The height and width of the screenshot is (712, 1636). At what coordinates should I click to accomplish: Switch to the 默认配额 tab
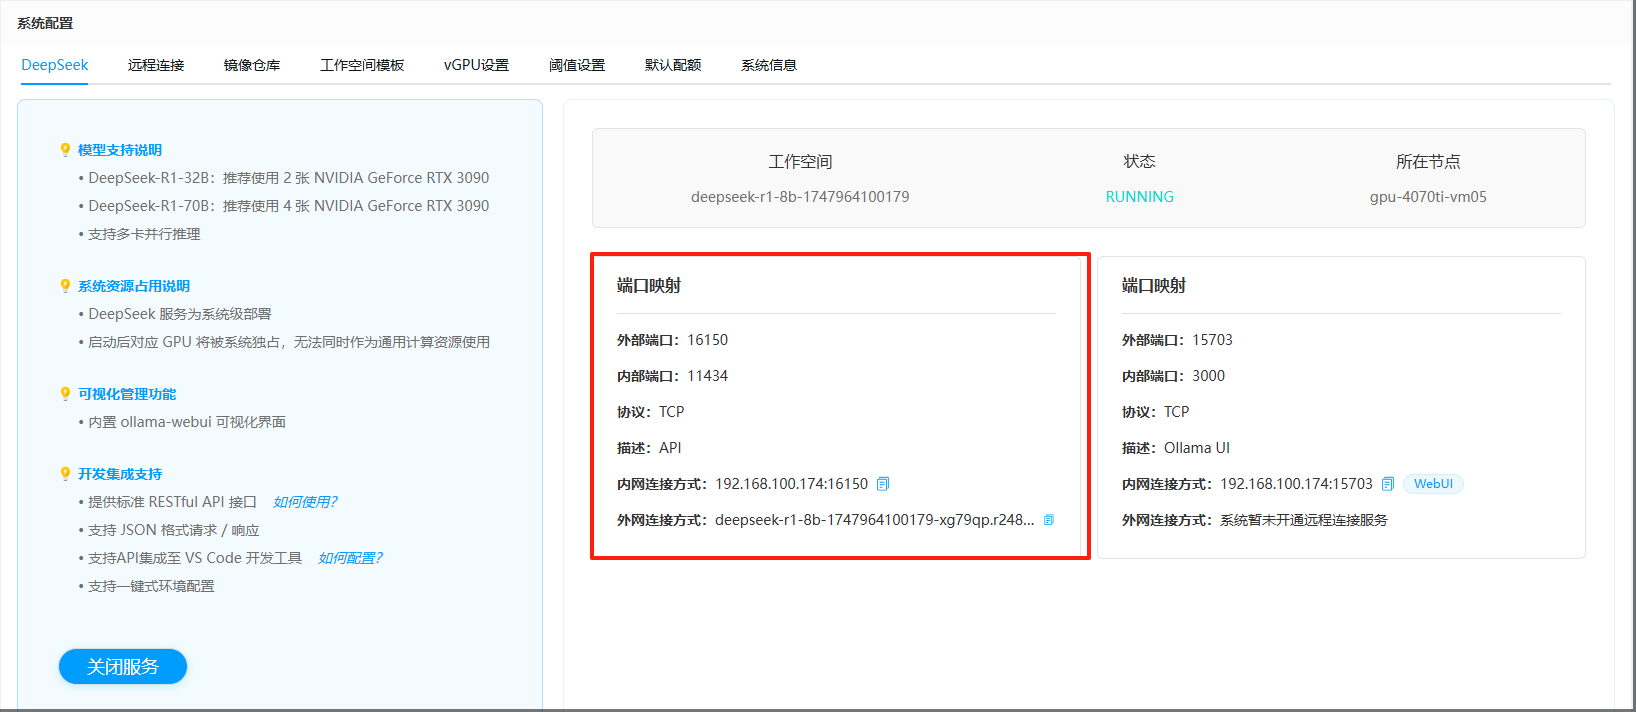tap(673, 65)
